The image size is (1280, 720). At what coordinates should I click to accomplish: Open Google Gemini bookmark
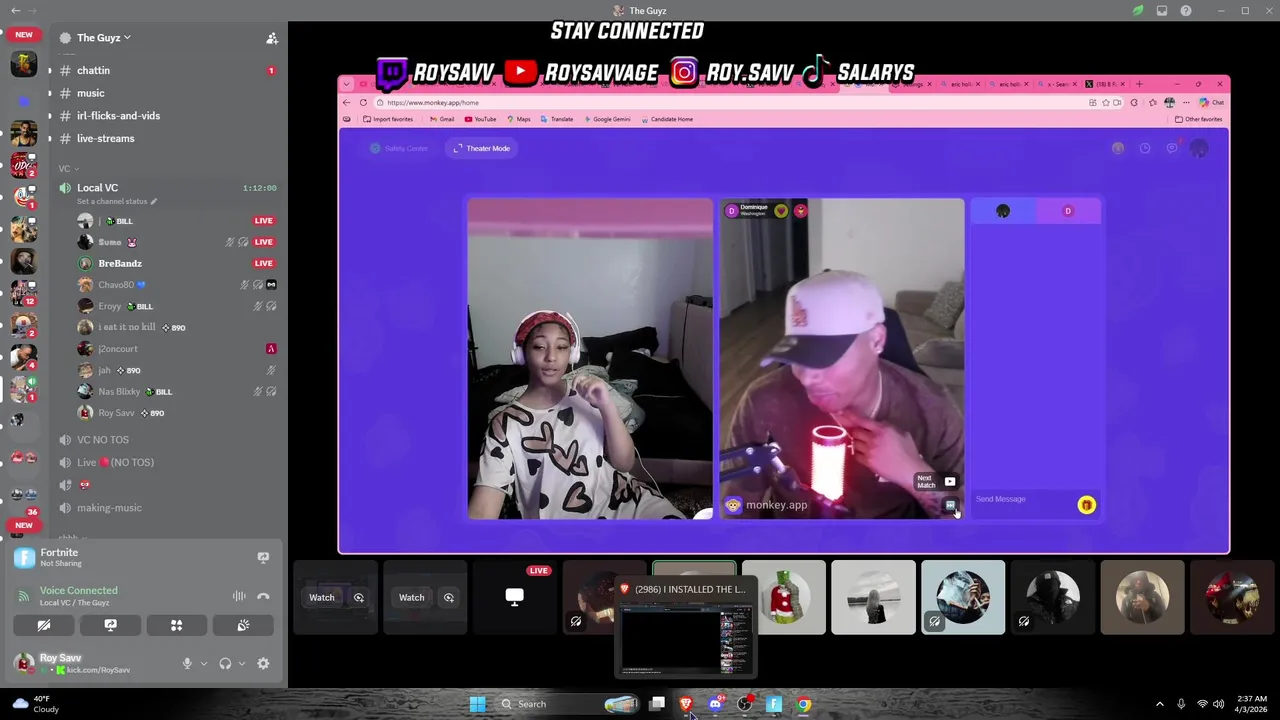pyautogui.click(x=607, y=119)
